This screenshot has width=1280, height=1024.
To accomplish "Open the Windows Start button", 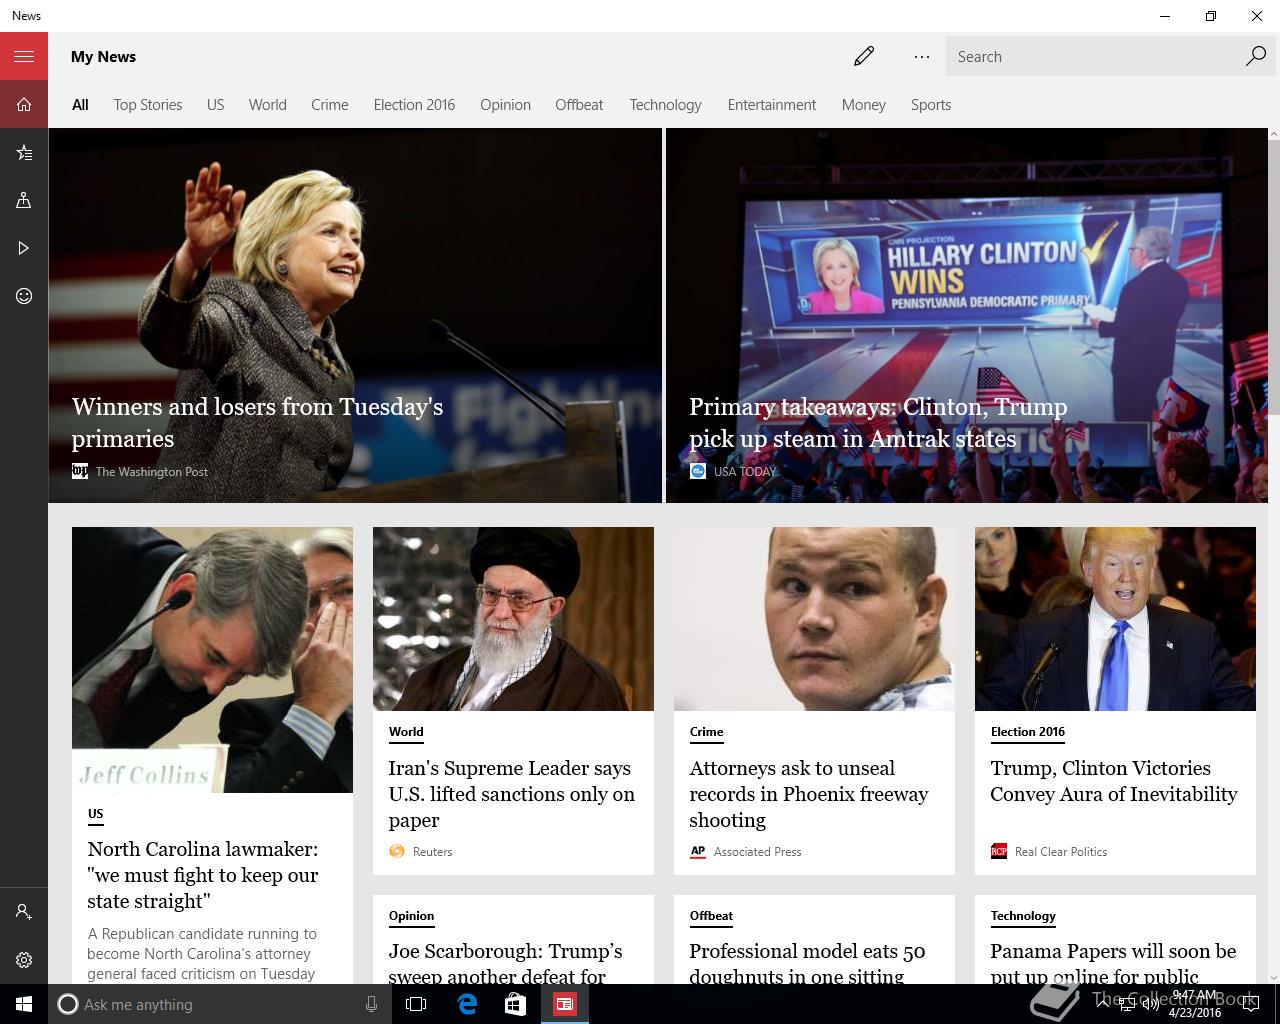I will click(24, 1004).
